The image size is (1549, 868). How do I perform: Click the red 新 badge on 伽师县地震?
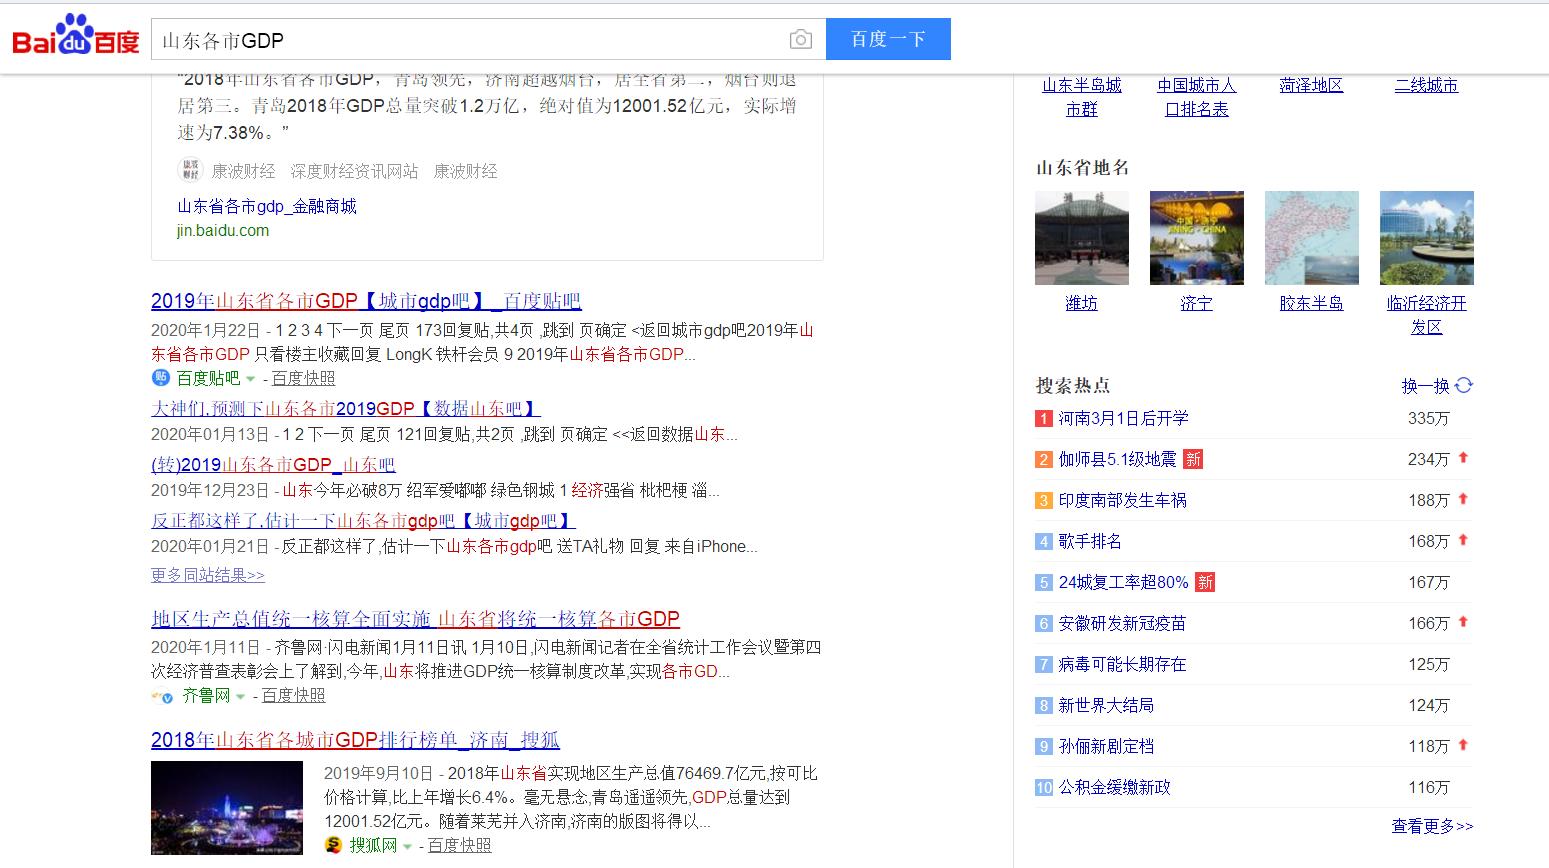(1191, 458)
